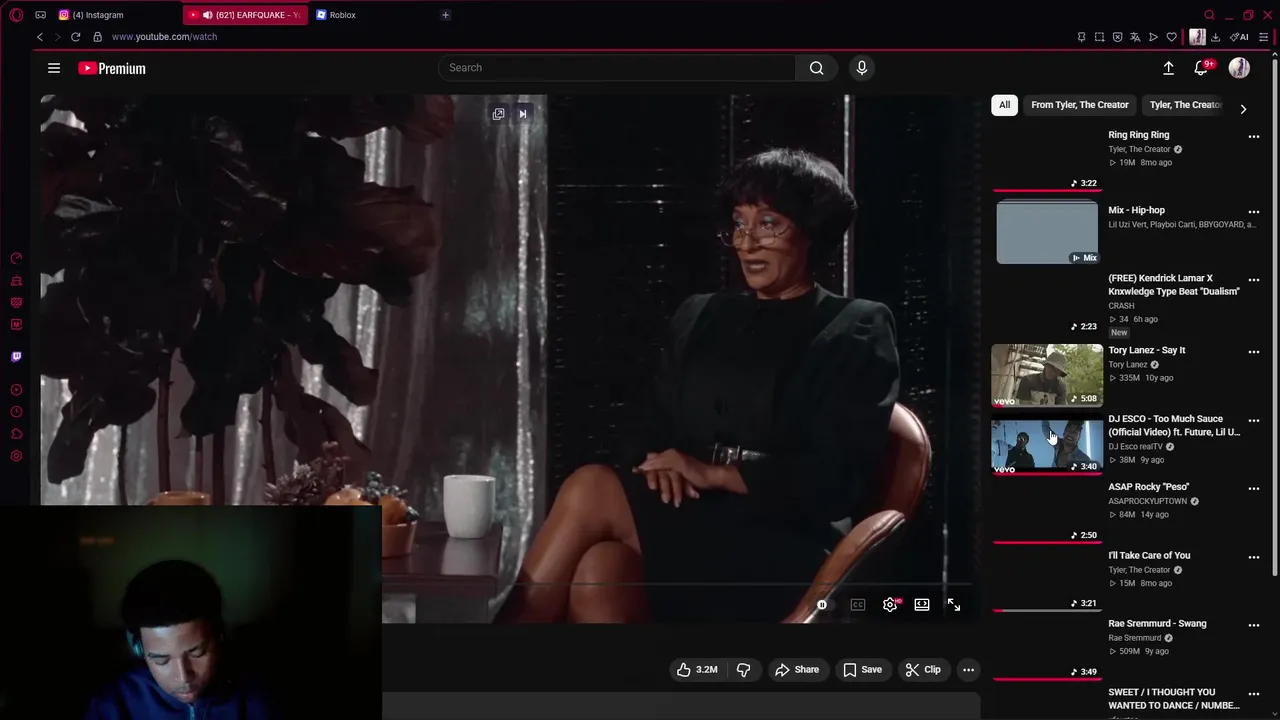Screen dimensions: 1280x720
Task: Open the YouTube guide hamburger menu
Action: click(x=54, y=68)
